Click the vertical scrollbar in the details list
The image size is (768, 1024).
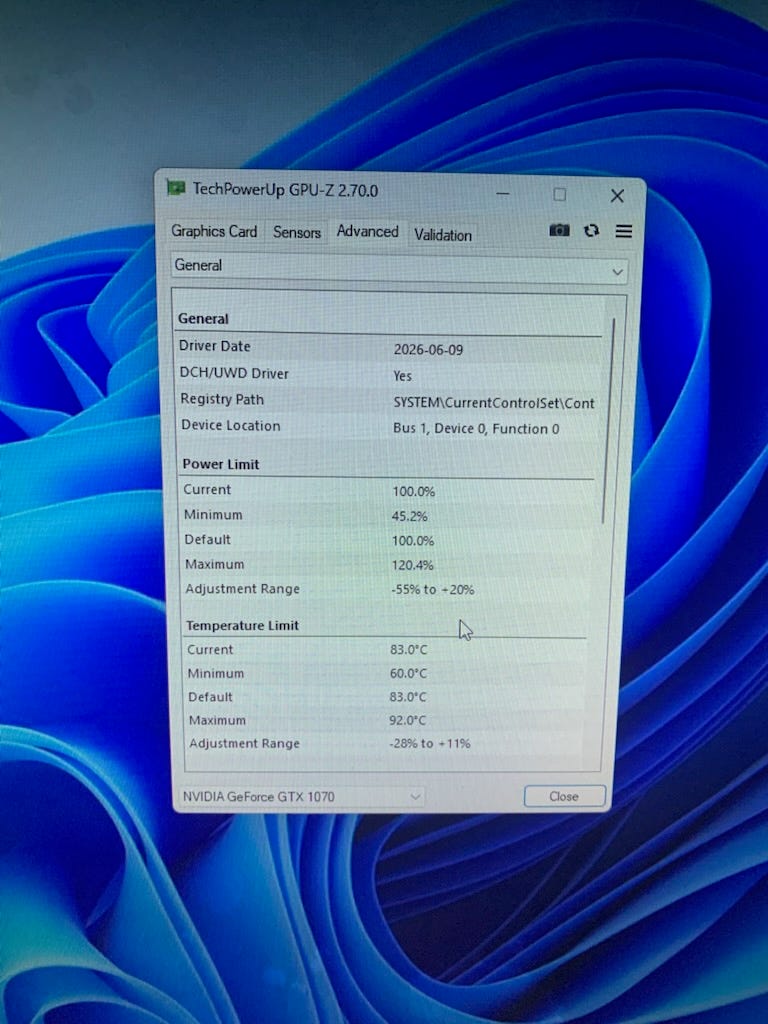point(608,421)
